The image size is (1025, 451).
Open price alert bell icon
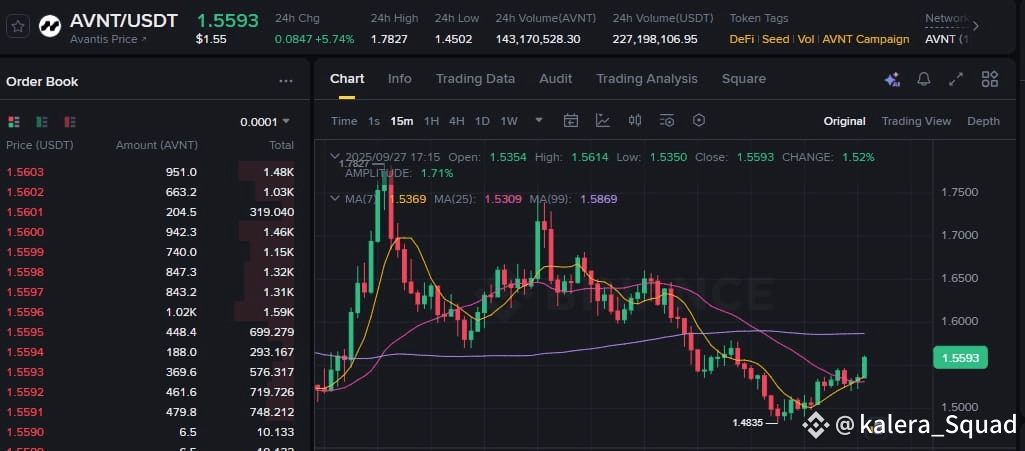tap(924, 79)
